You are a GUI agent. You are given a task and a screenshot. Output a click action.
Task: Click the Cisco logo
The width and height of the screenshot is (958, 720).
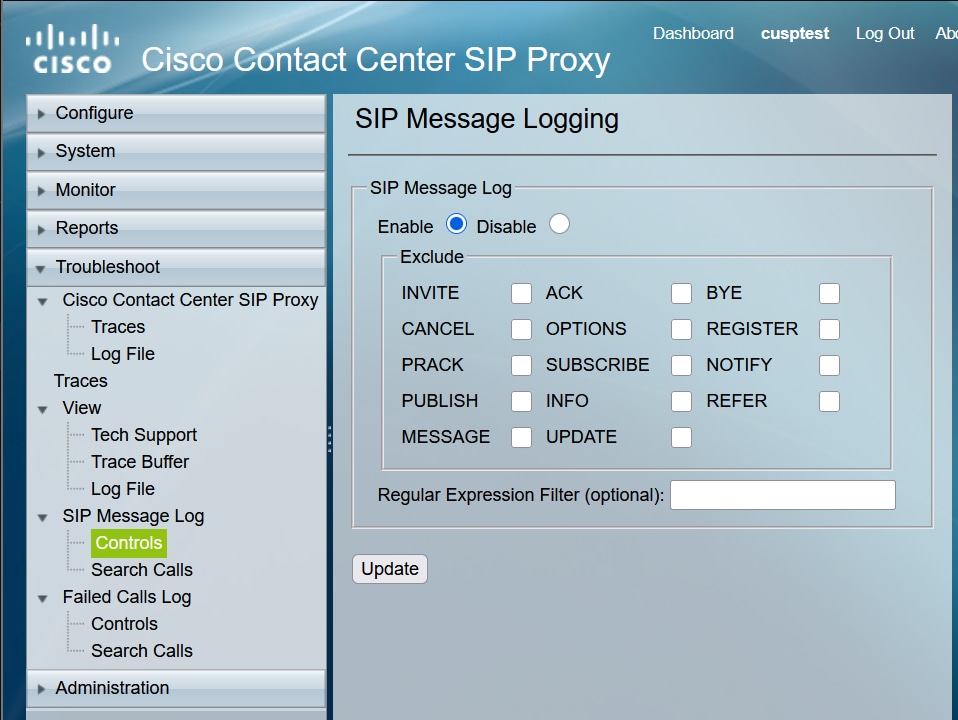point(72,49)
